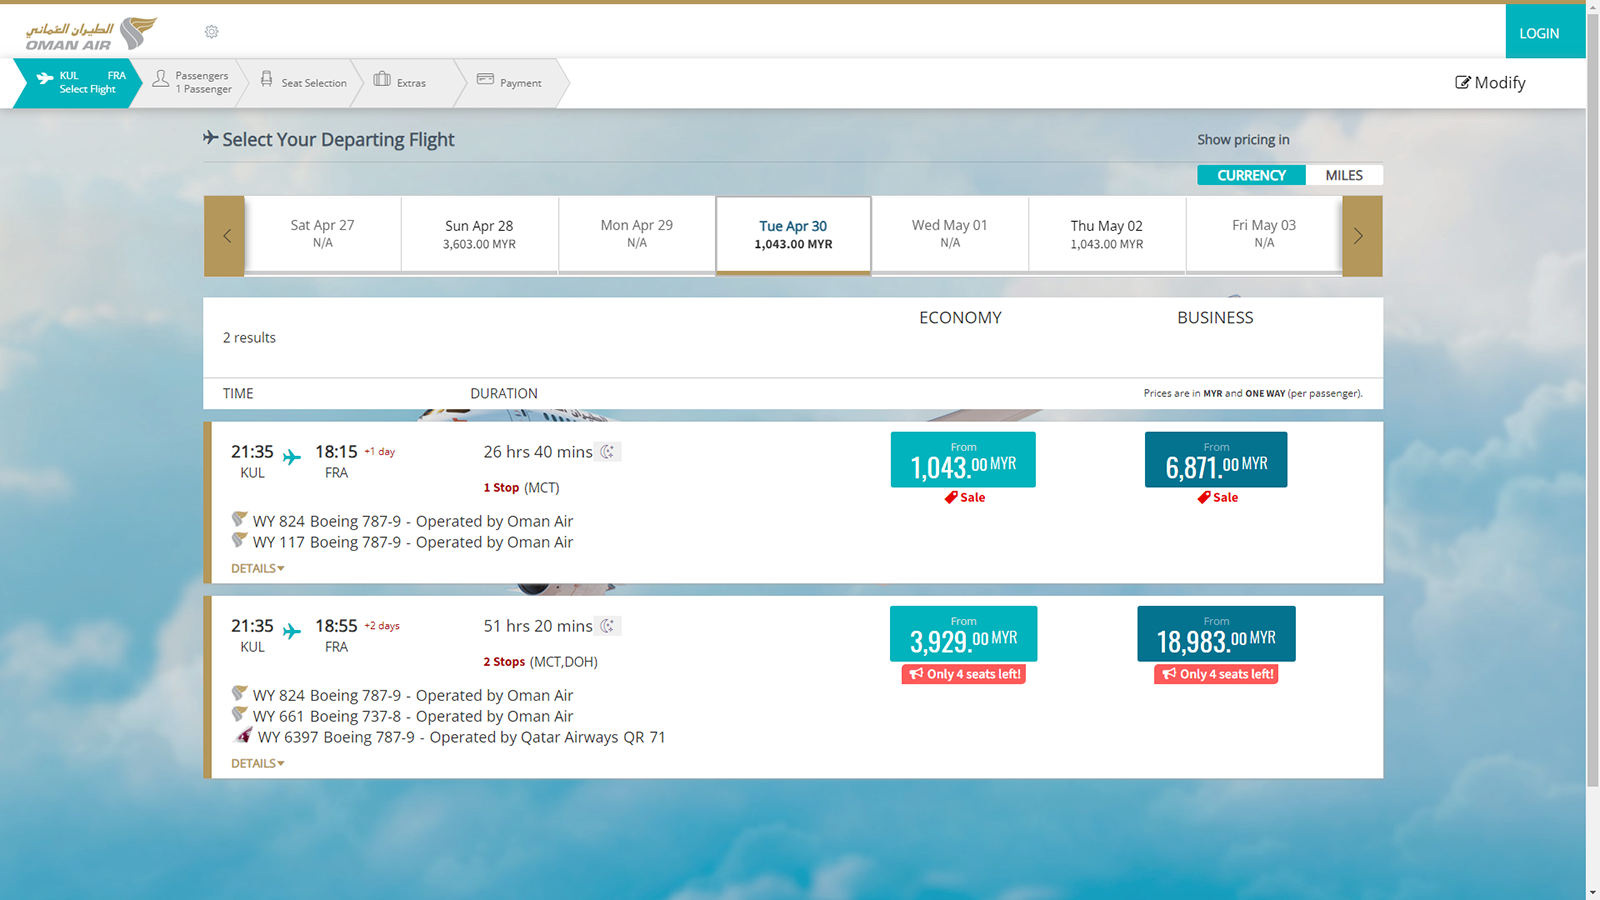Screen dimensions: 1600x900
Task: Expand DETAILS for the 18:55 arrival flight
Action: coord(258,763)
